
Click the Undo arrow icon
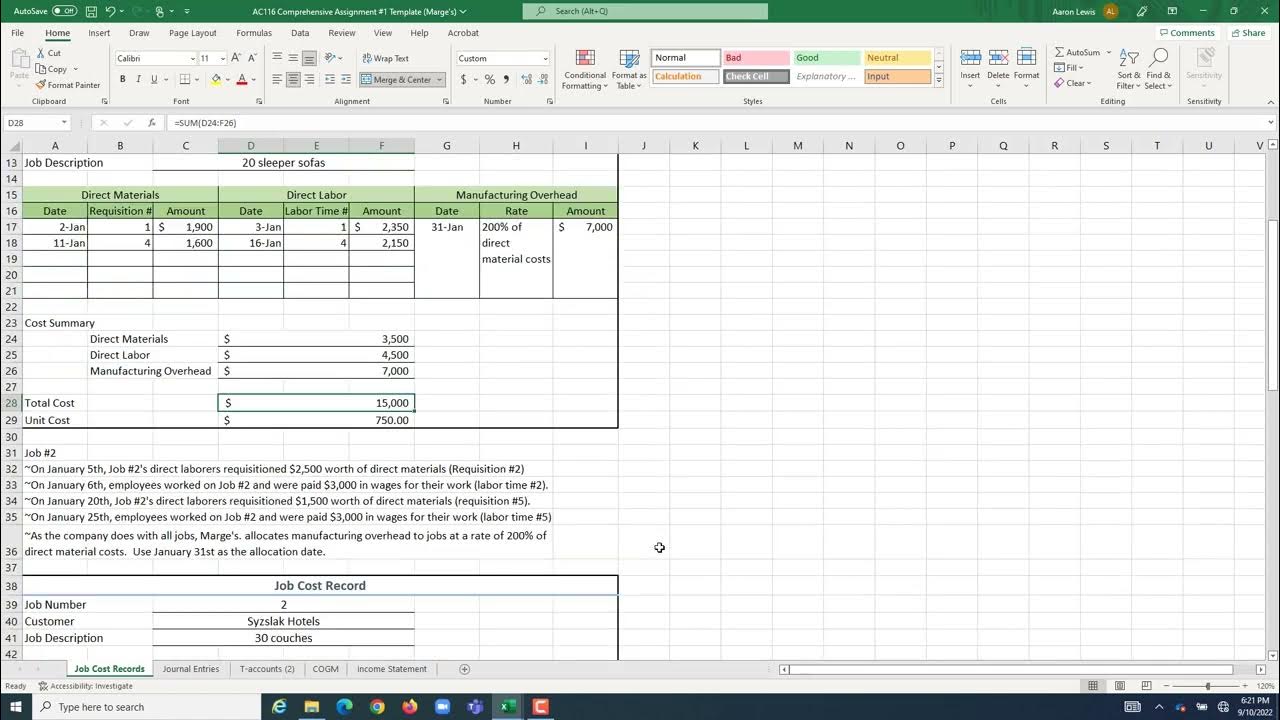tap(110, 11)
